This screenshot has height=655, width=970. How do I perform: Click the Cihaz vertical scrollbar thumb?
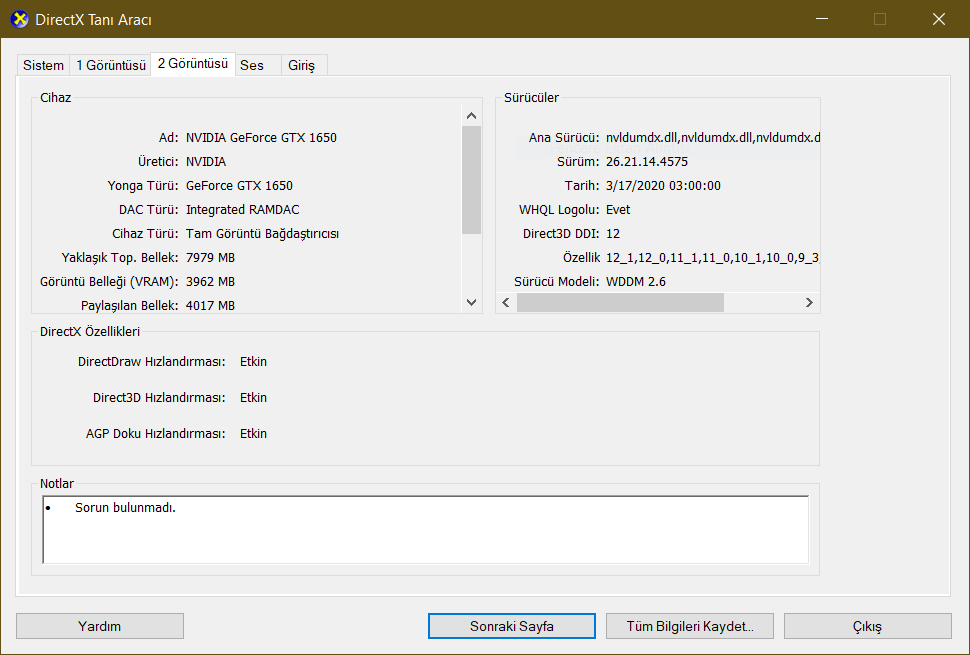coord(471,180)
